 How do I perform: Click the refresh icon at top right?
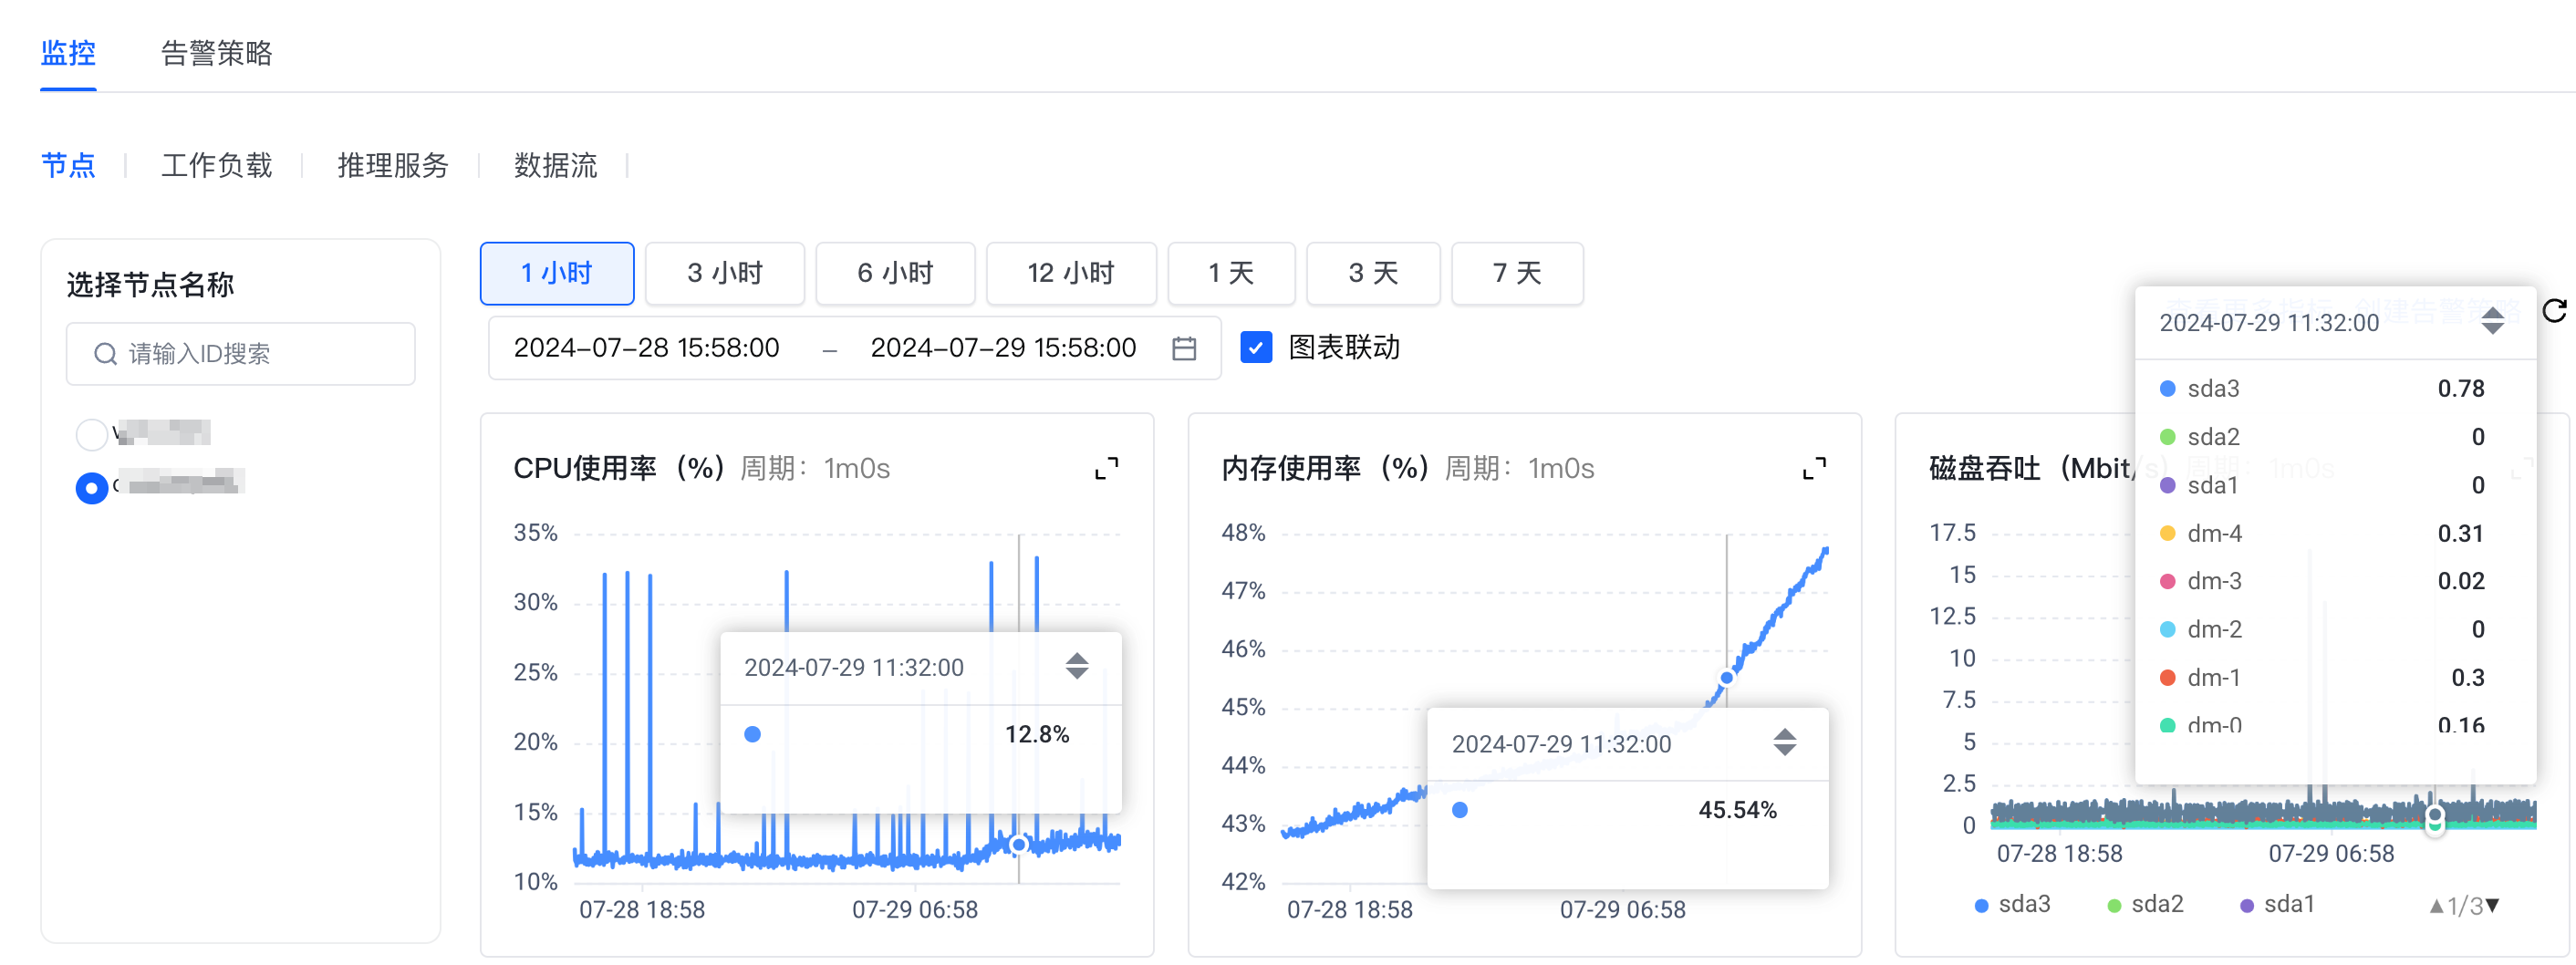click(2555, 312)
